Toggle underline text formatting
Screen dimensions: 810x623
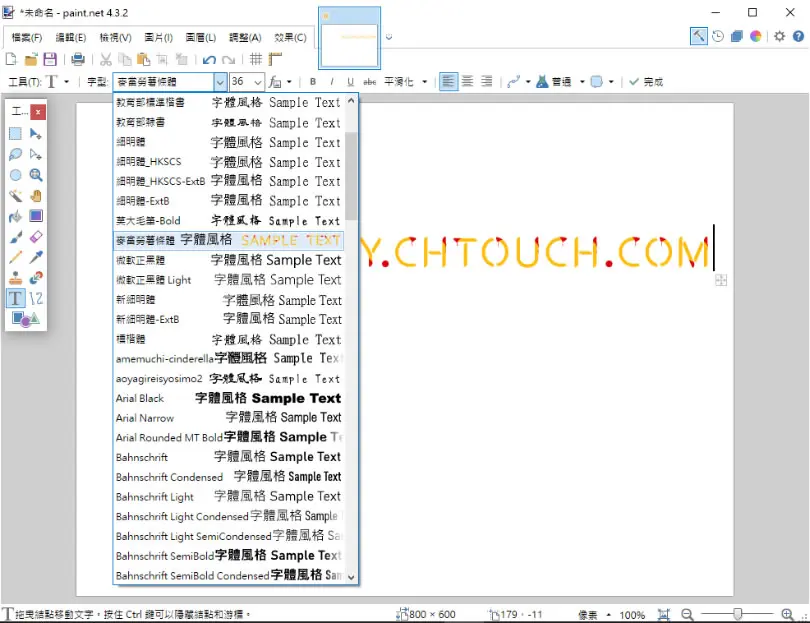point(350,82)
